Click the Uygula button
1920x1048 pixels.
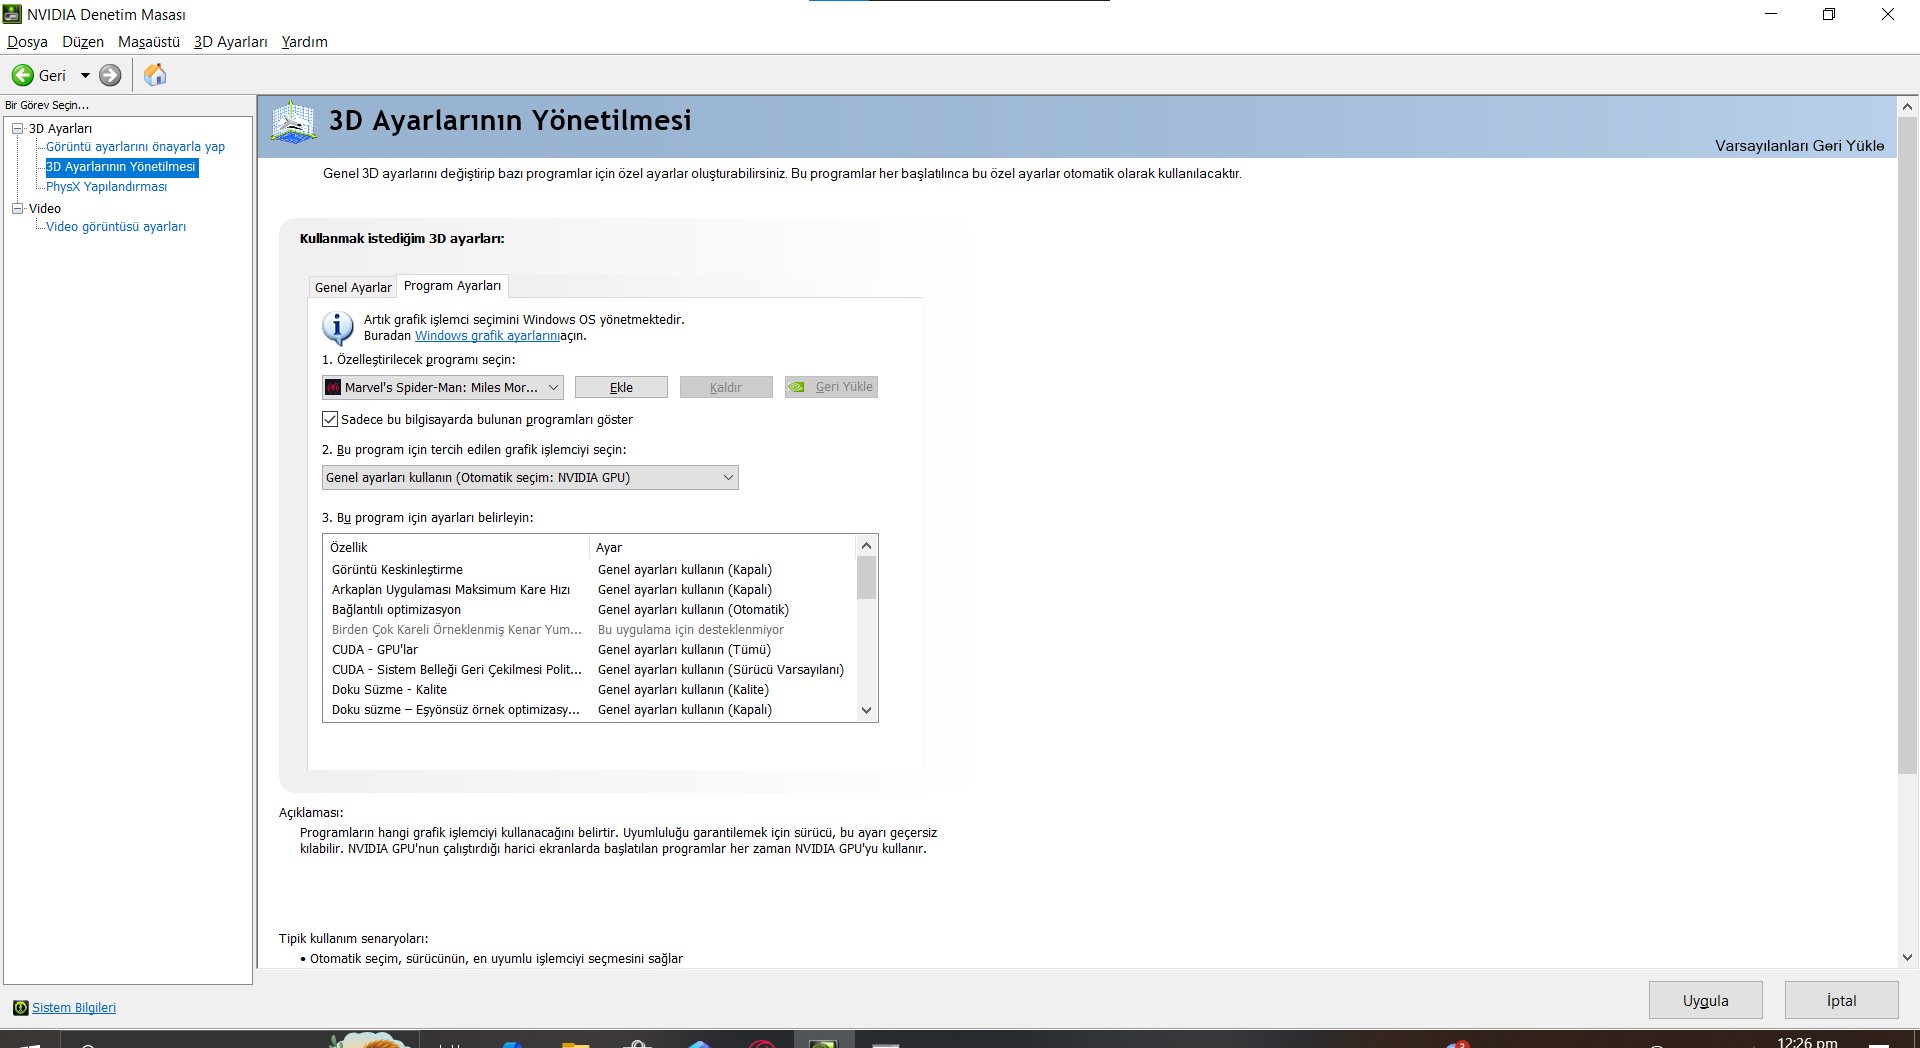click(1706, 1000)
